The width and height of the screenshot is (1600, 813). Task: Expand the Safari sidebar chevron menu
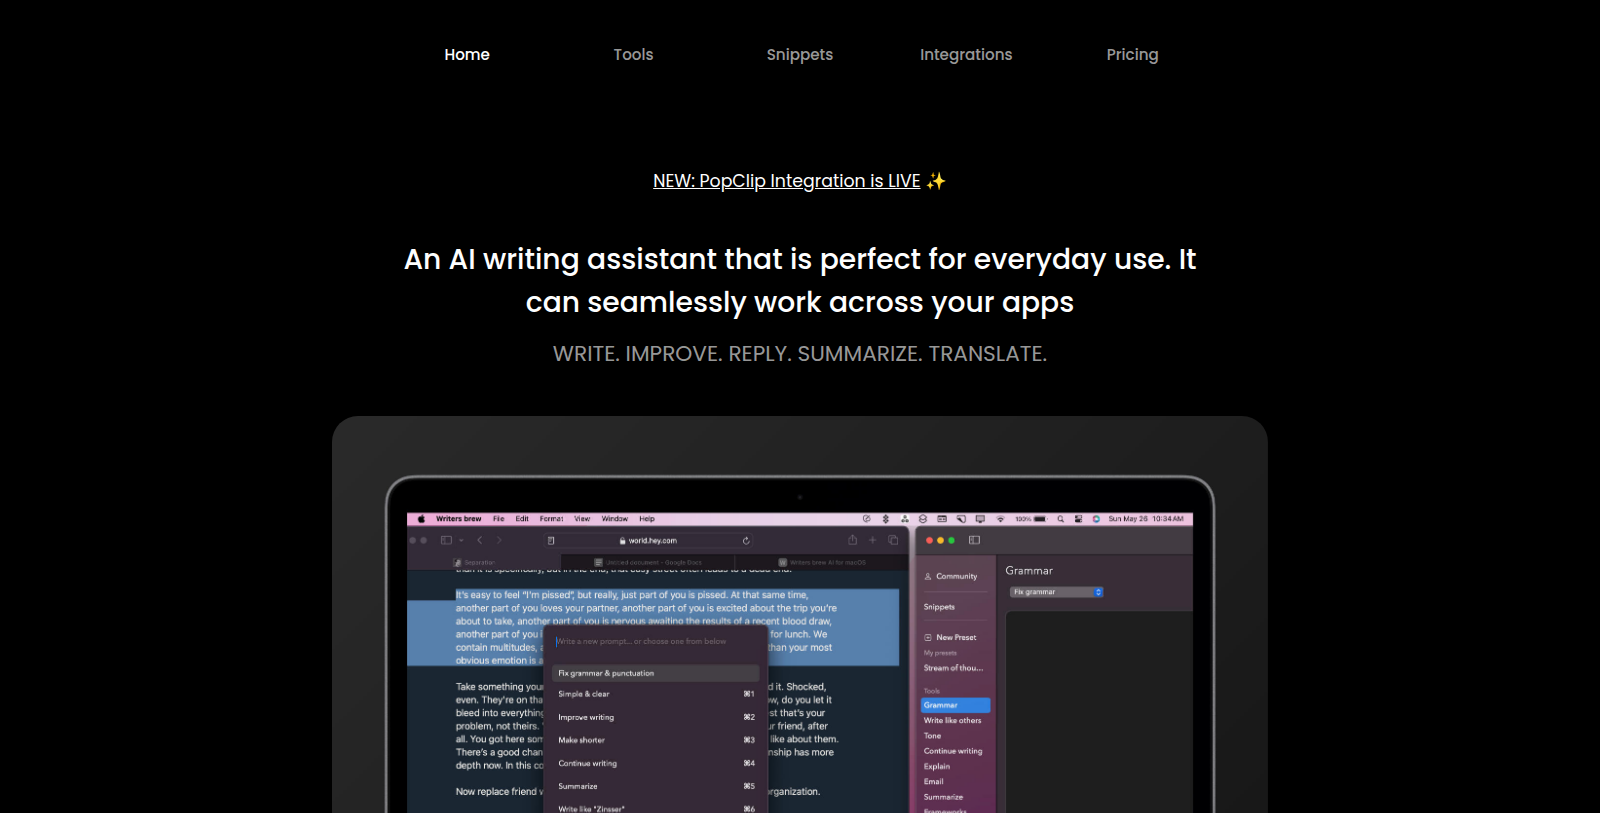[x=461, y=540]
